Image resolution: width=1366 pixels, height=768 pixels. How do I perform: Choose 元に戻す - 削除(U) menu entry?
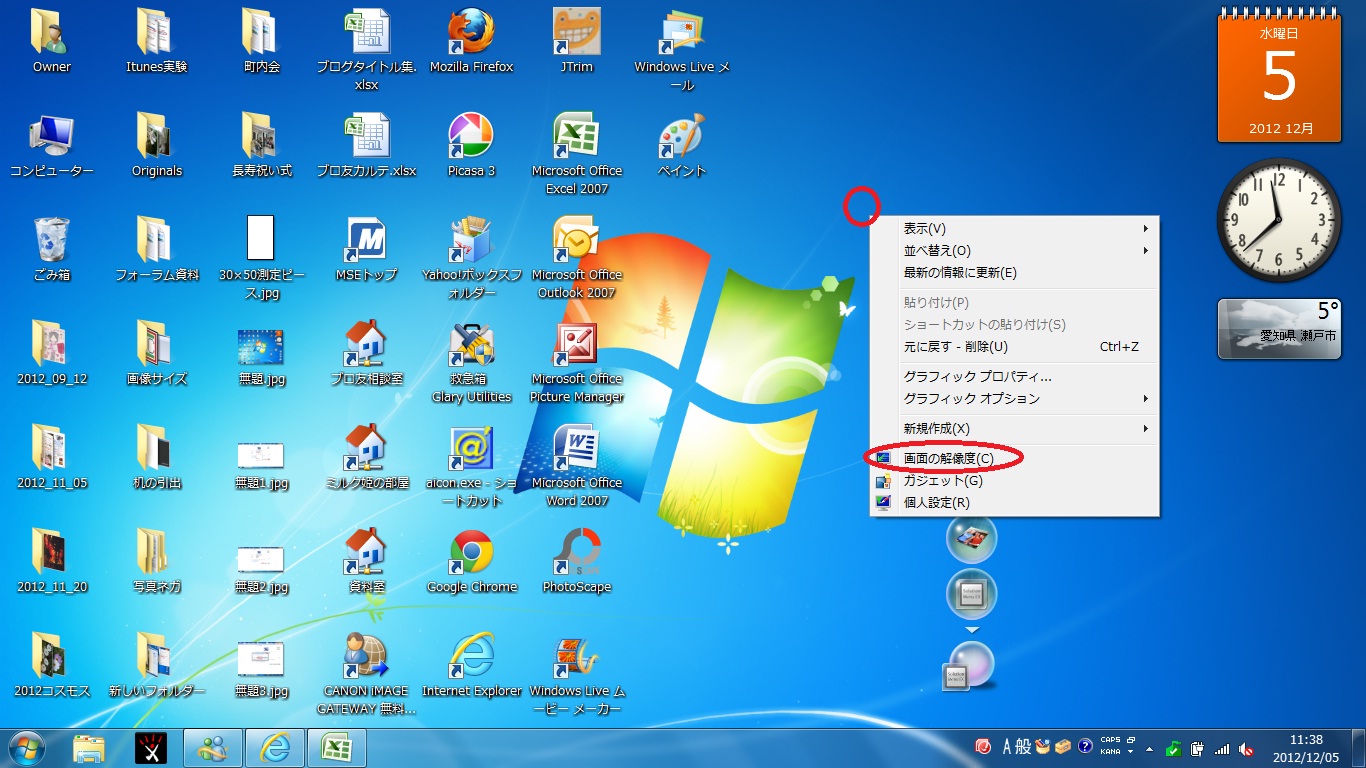1014,347
